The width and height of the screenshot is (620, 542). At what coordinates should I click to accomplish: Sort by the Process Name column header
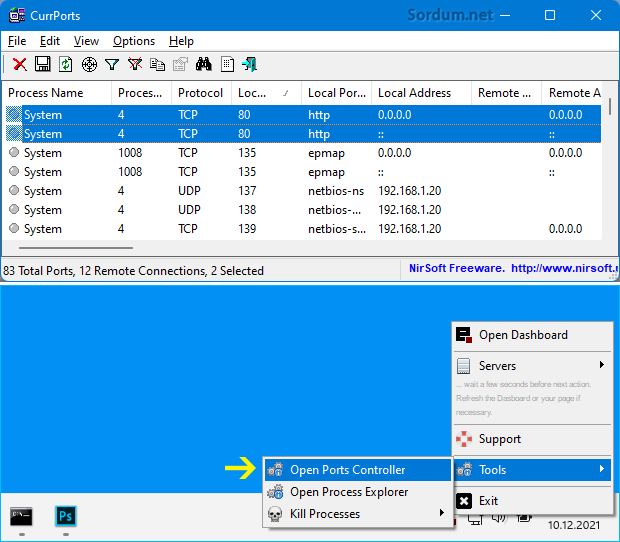(57, 93)
